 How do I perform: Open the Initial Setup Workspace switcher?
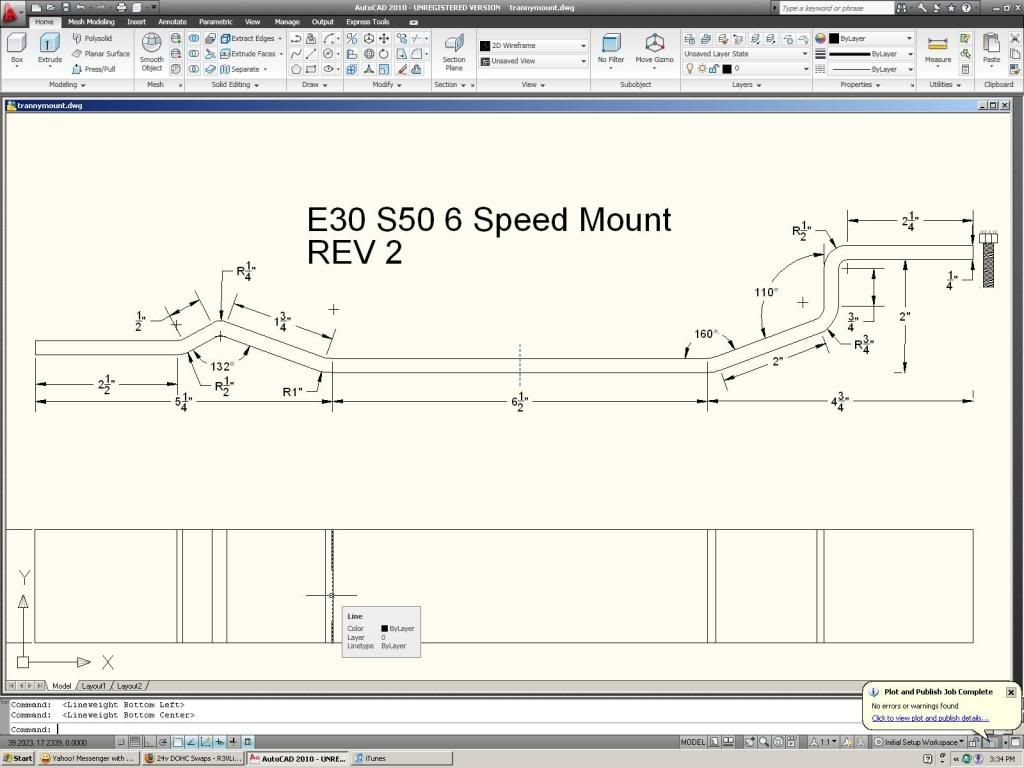click(919, 742)
